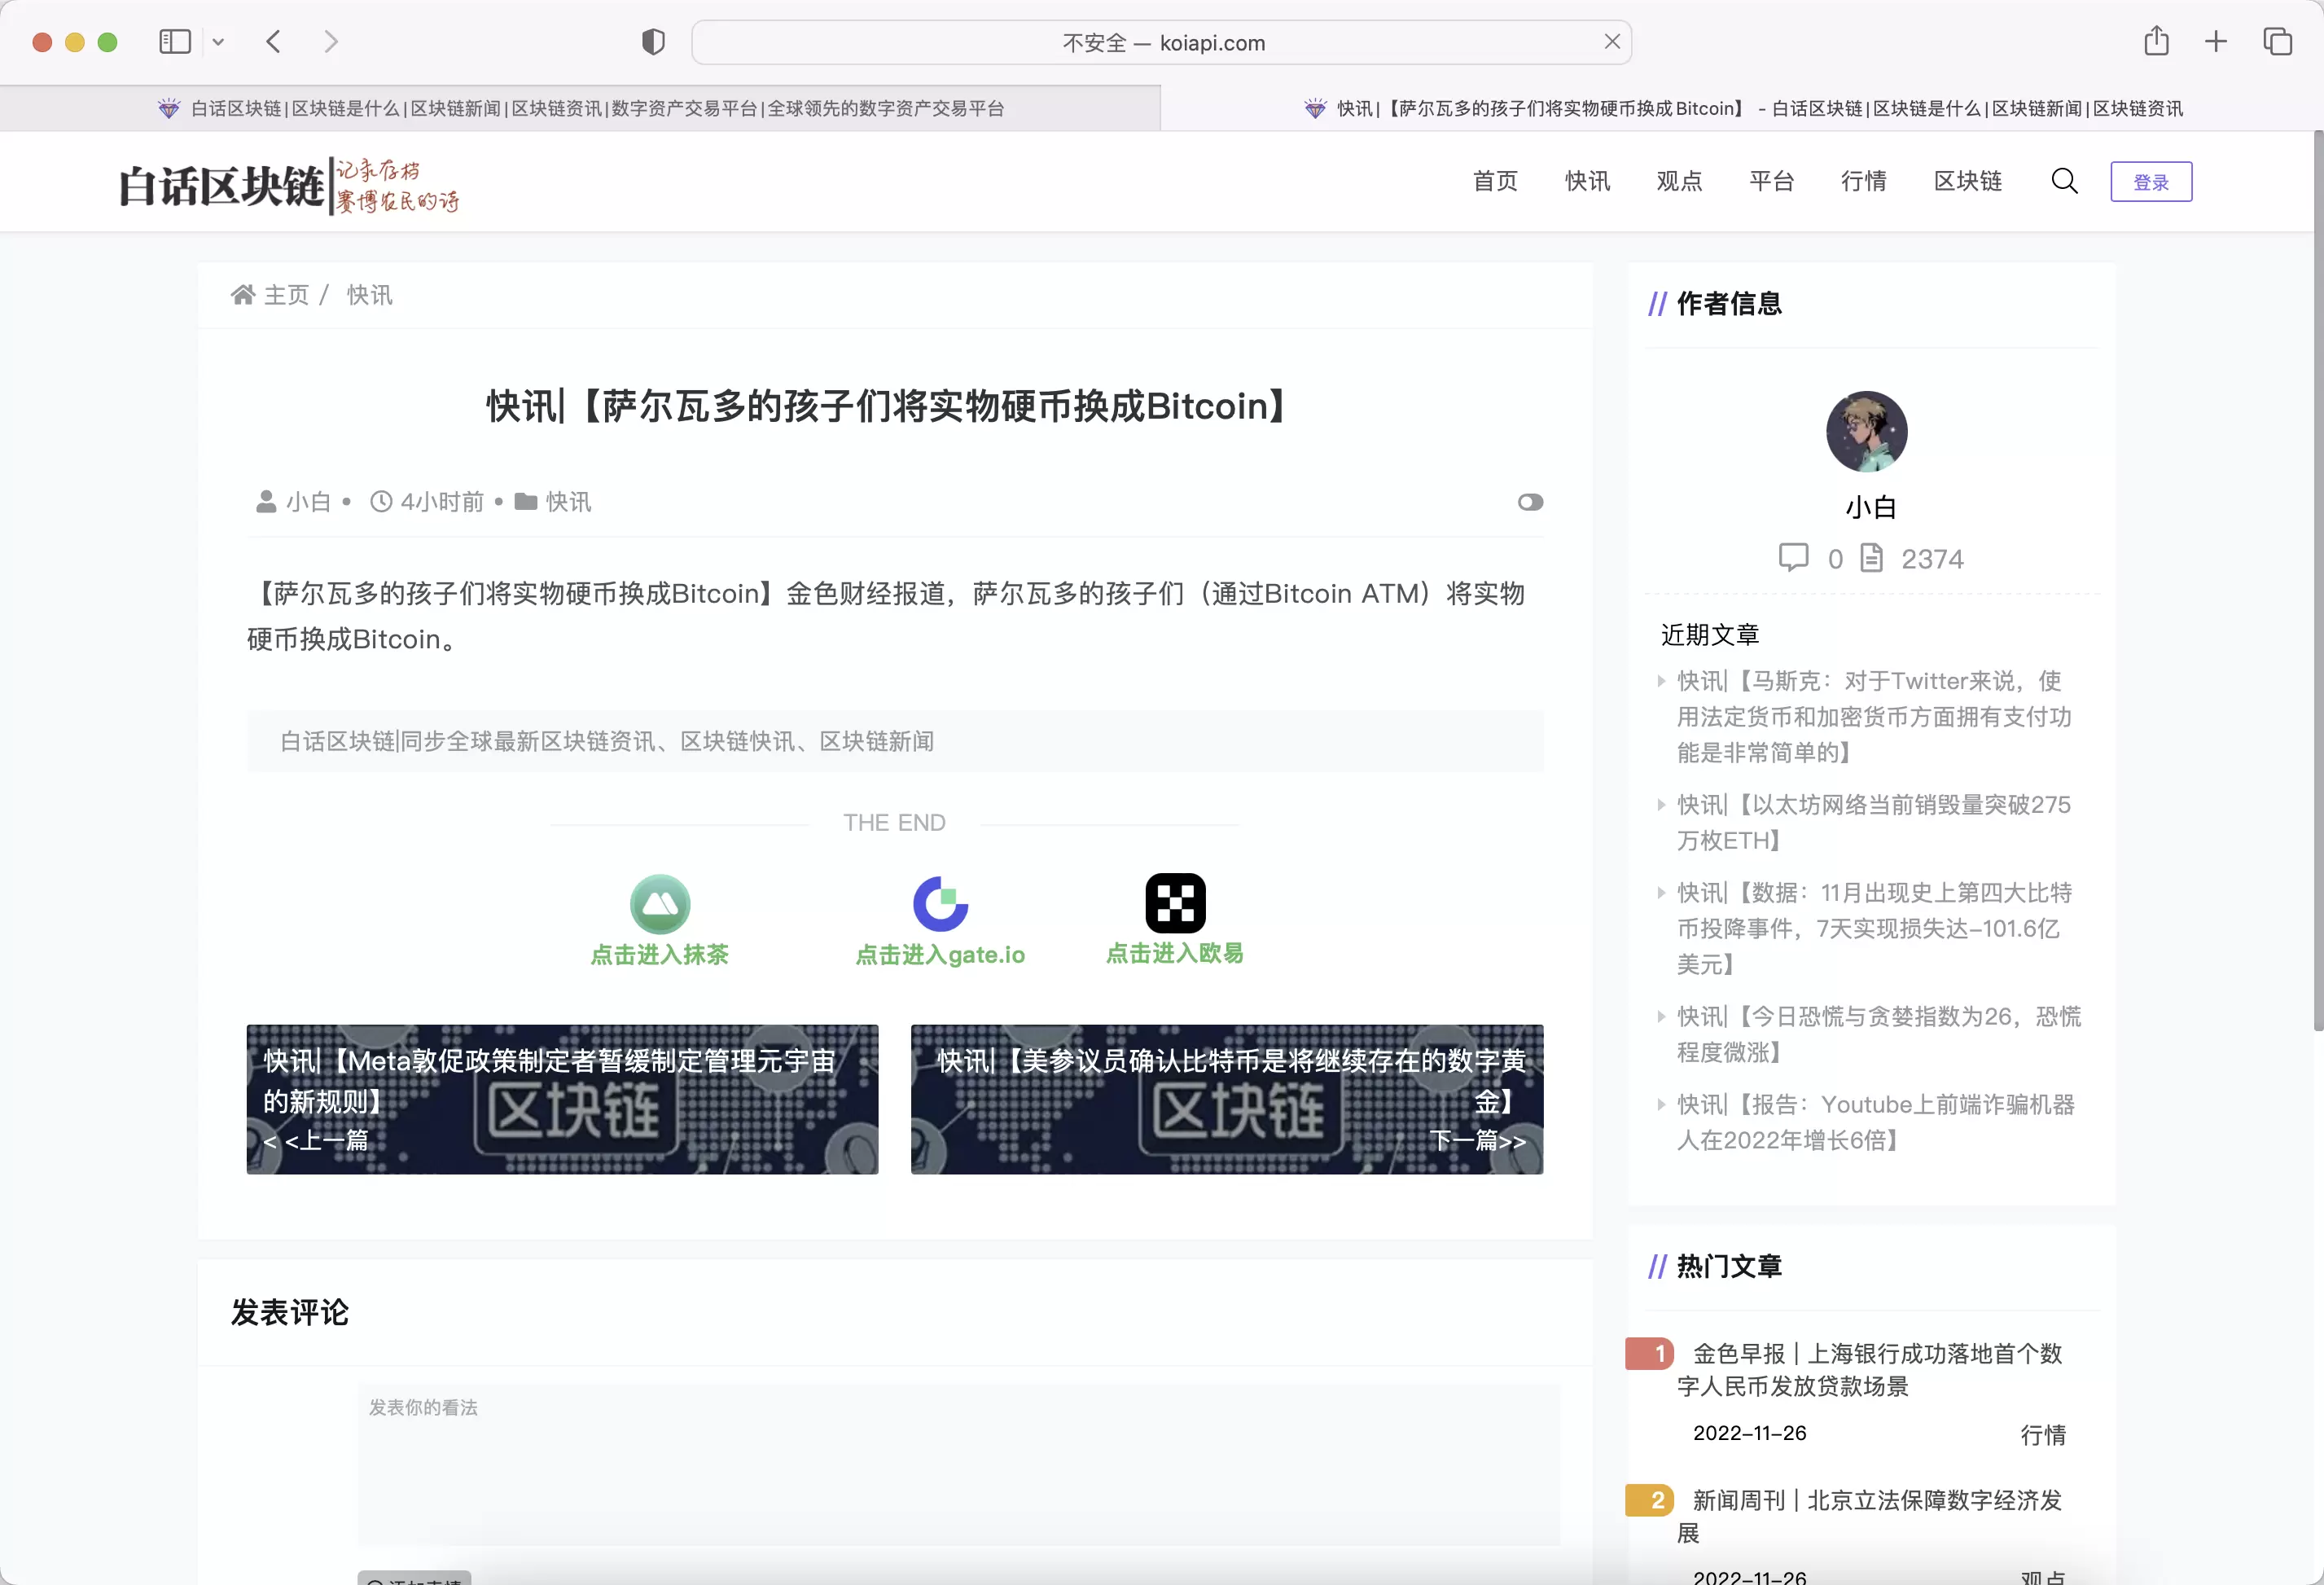Open 快讯 breadcrumb link
The width and height of the screenshot is (2324, 1585).
tap(369, 295)
